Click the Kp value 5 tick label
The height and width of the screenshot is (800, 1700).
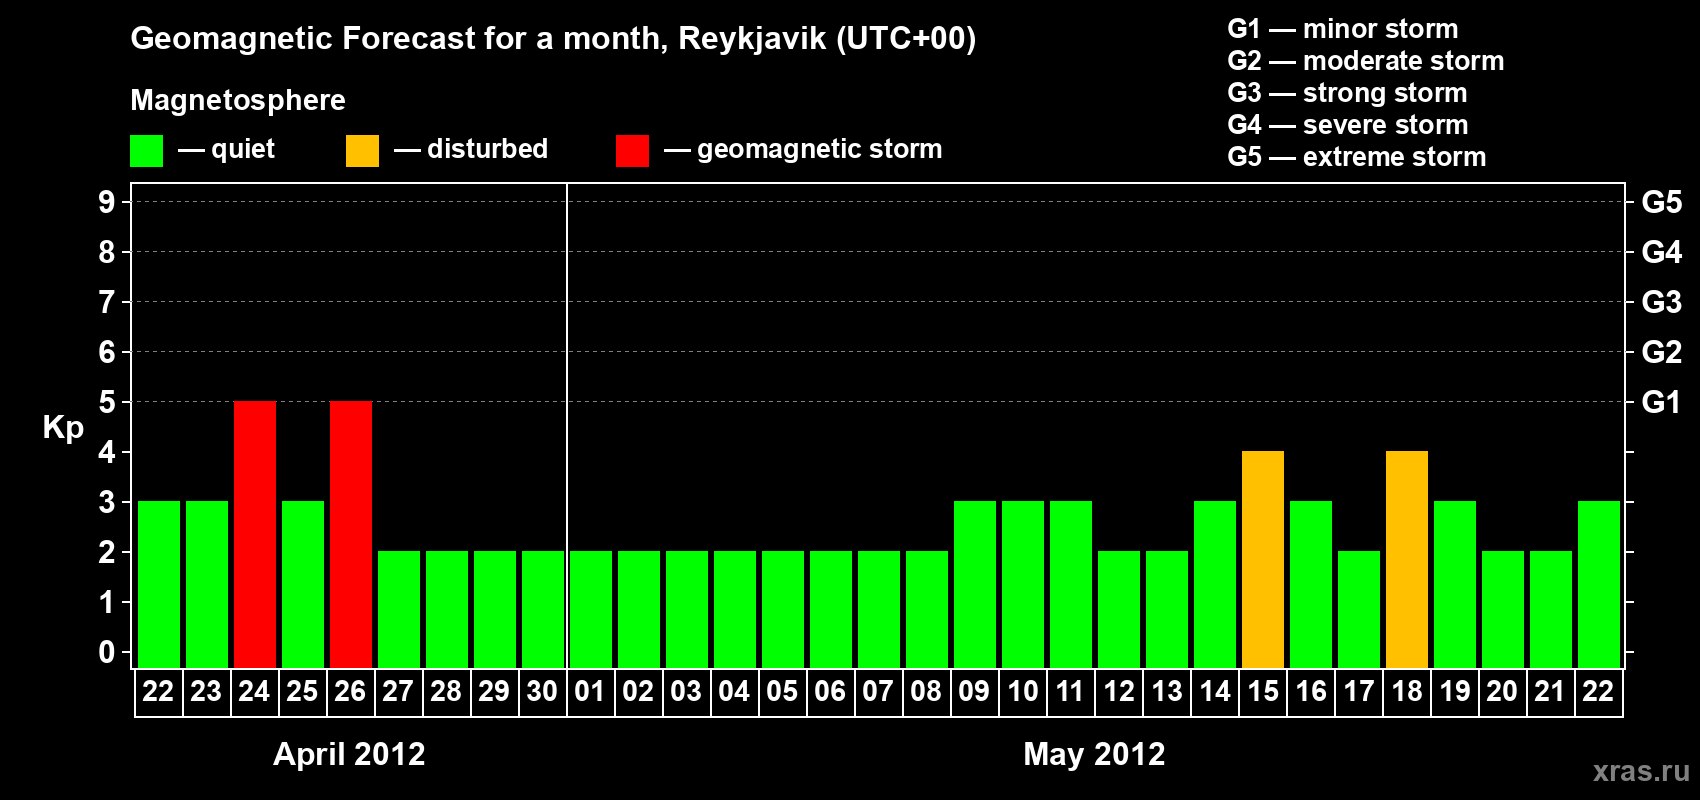(107, 402)
